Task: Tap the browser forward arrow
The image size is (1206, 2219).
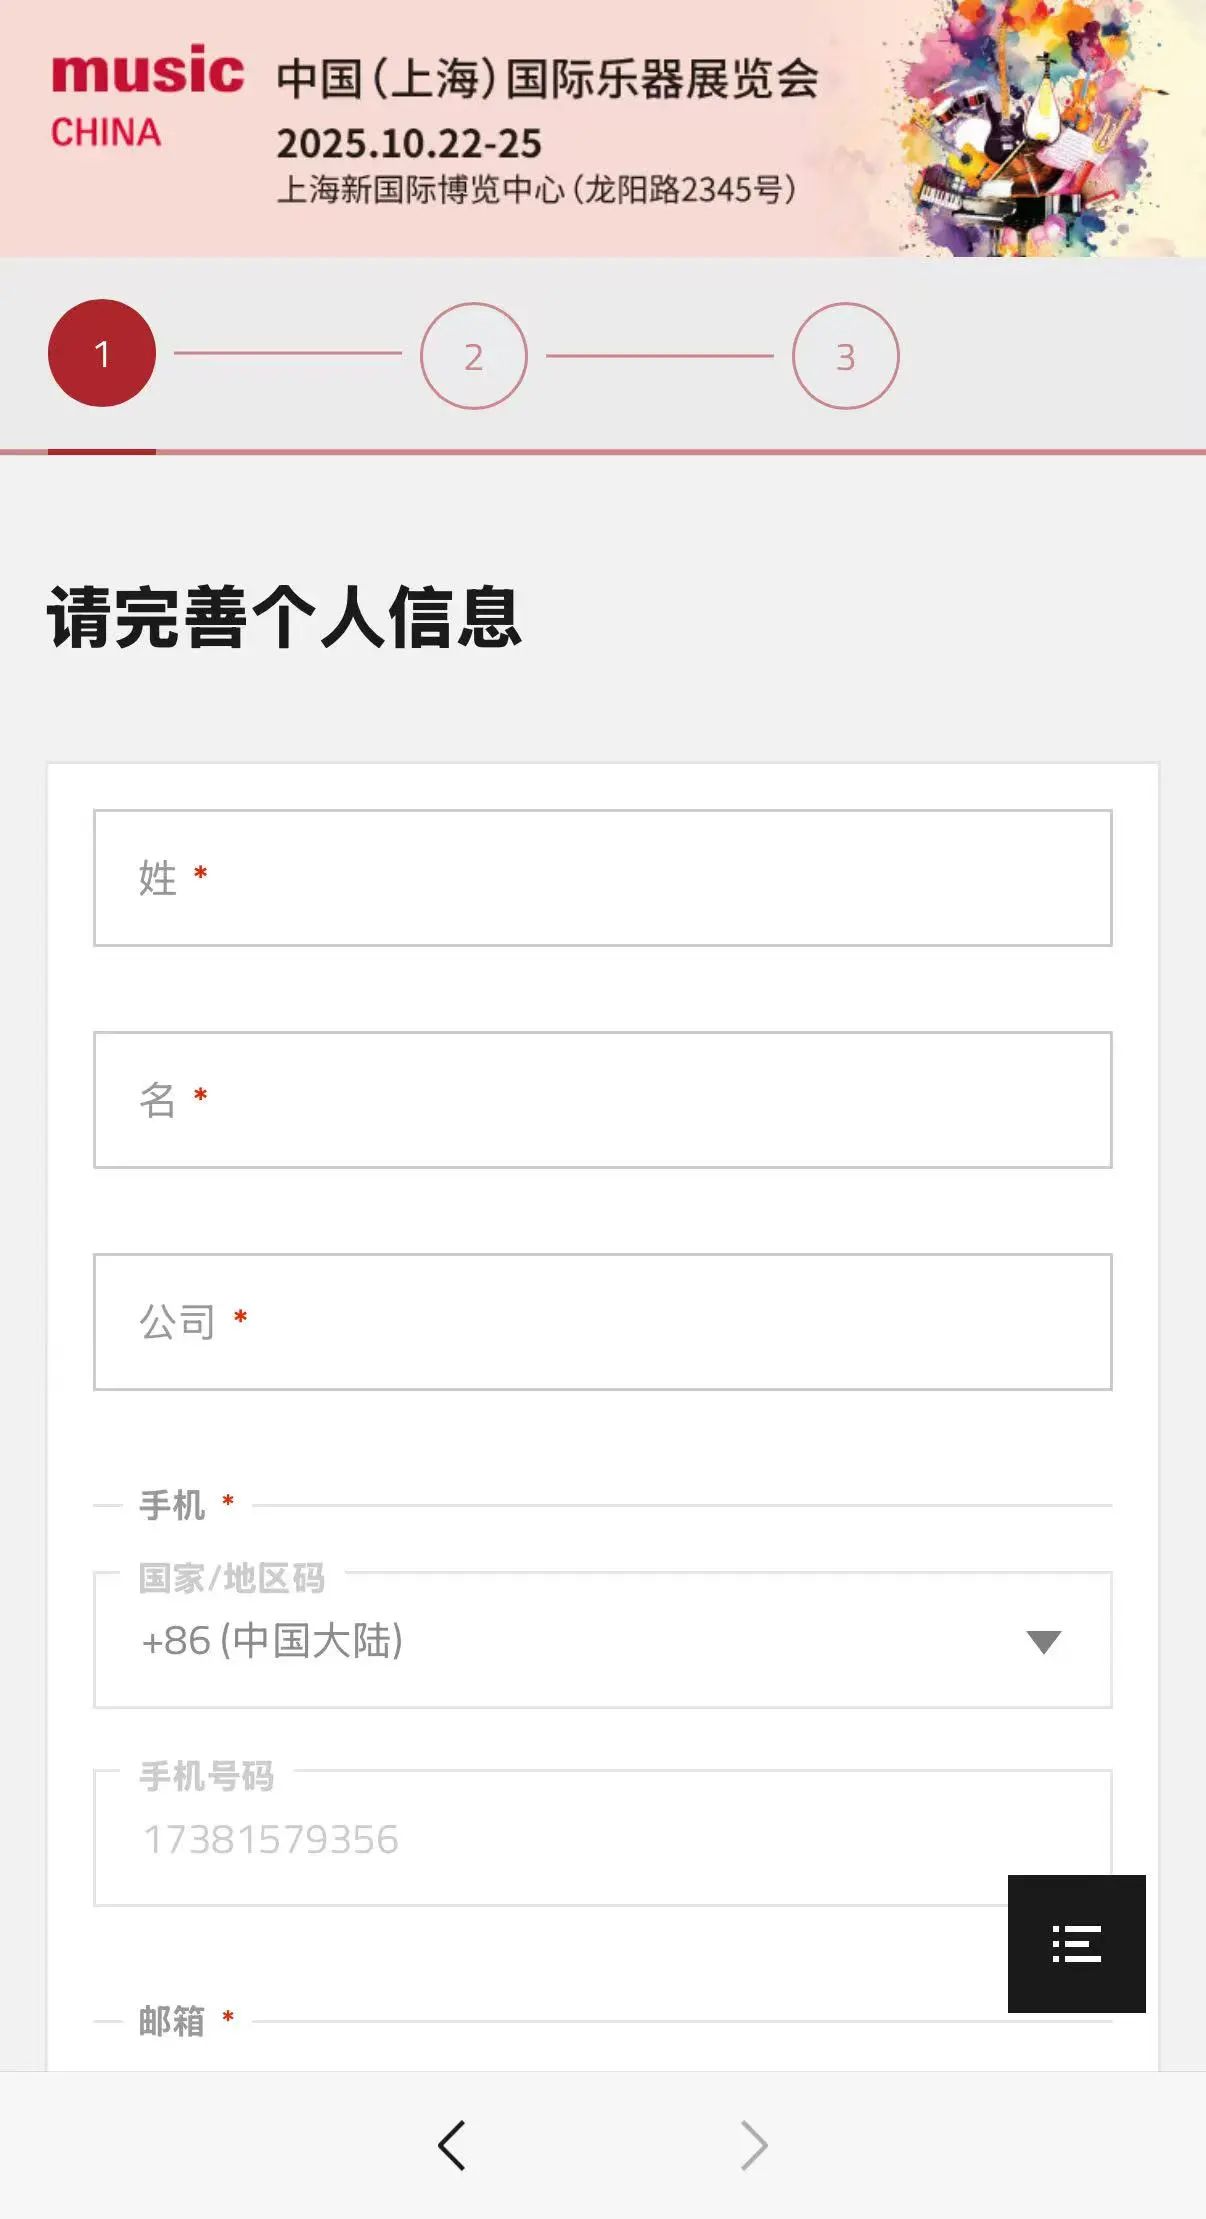Action: 754,2145
